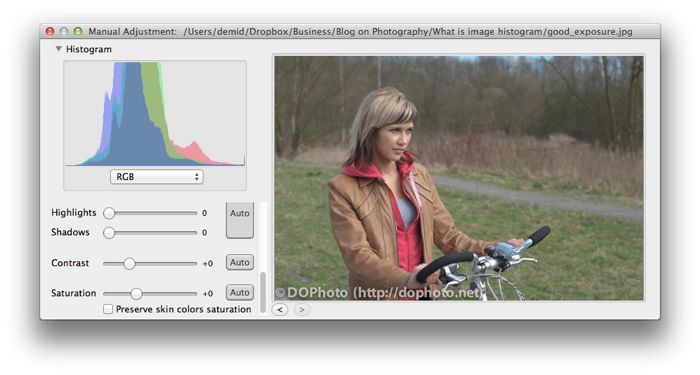Click the Contrast slider knob
Viewport: 700px width, 375px height.
click(129, 263)
